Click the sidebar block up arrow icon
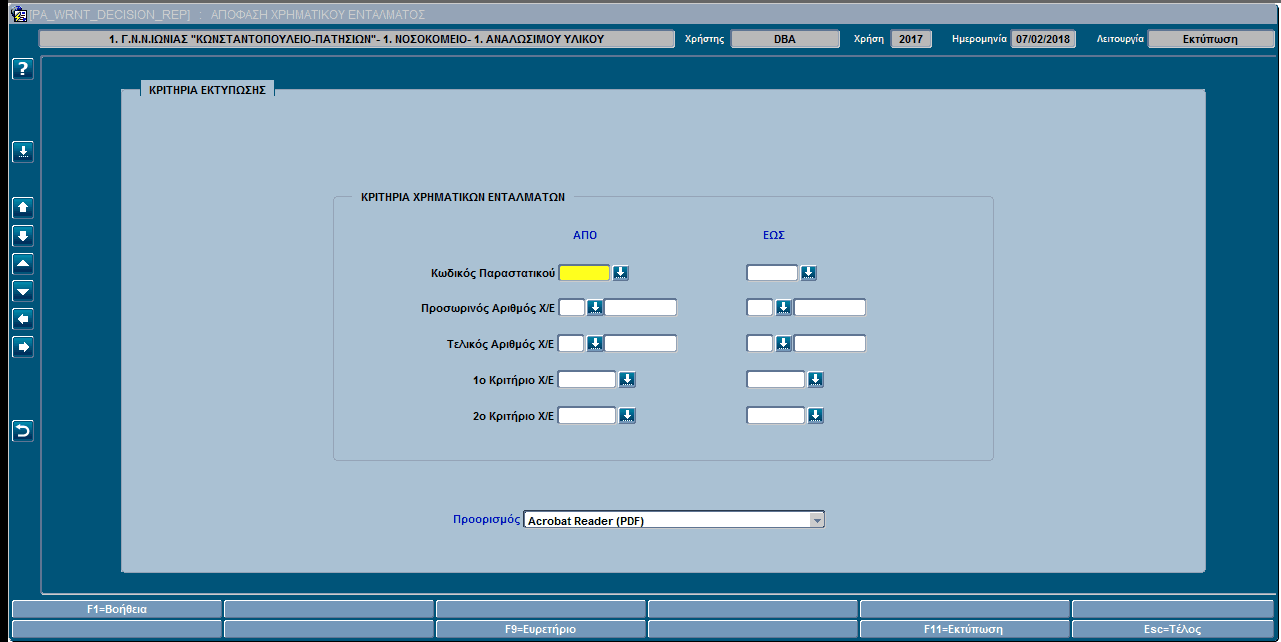This screenshot has height=642, width=1281. pyautogui.click(x=23, y=208)
